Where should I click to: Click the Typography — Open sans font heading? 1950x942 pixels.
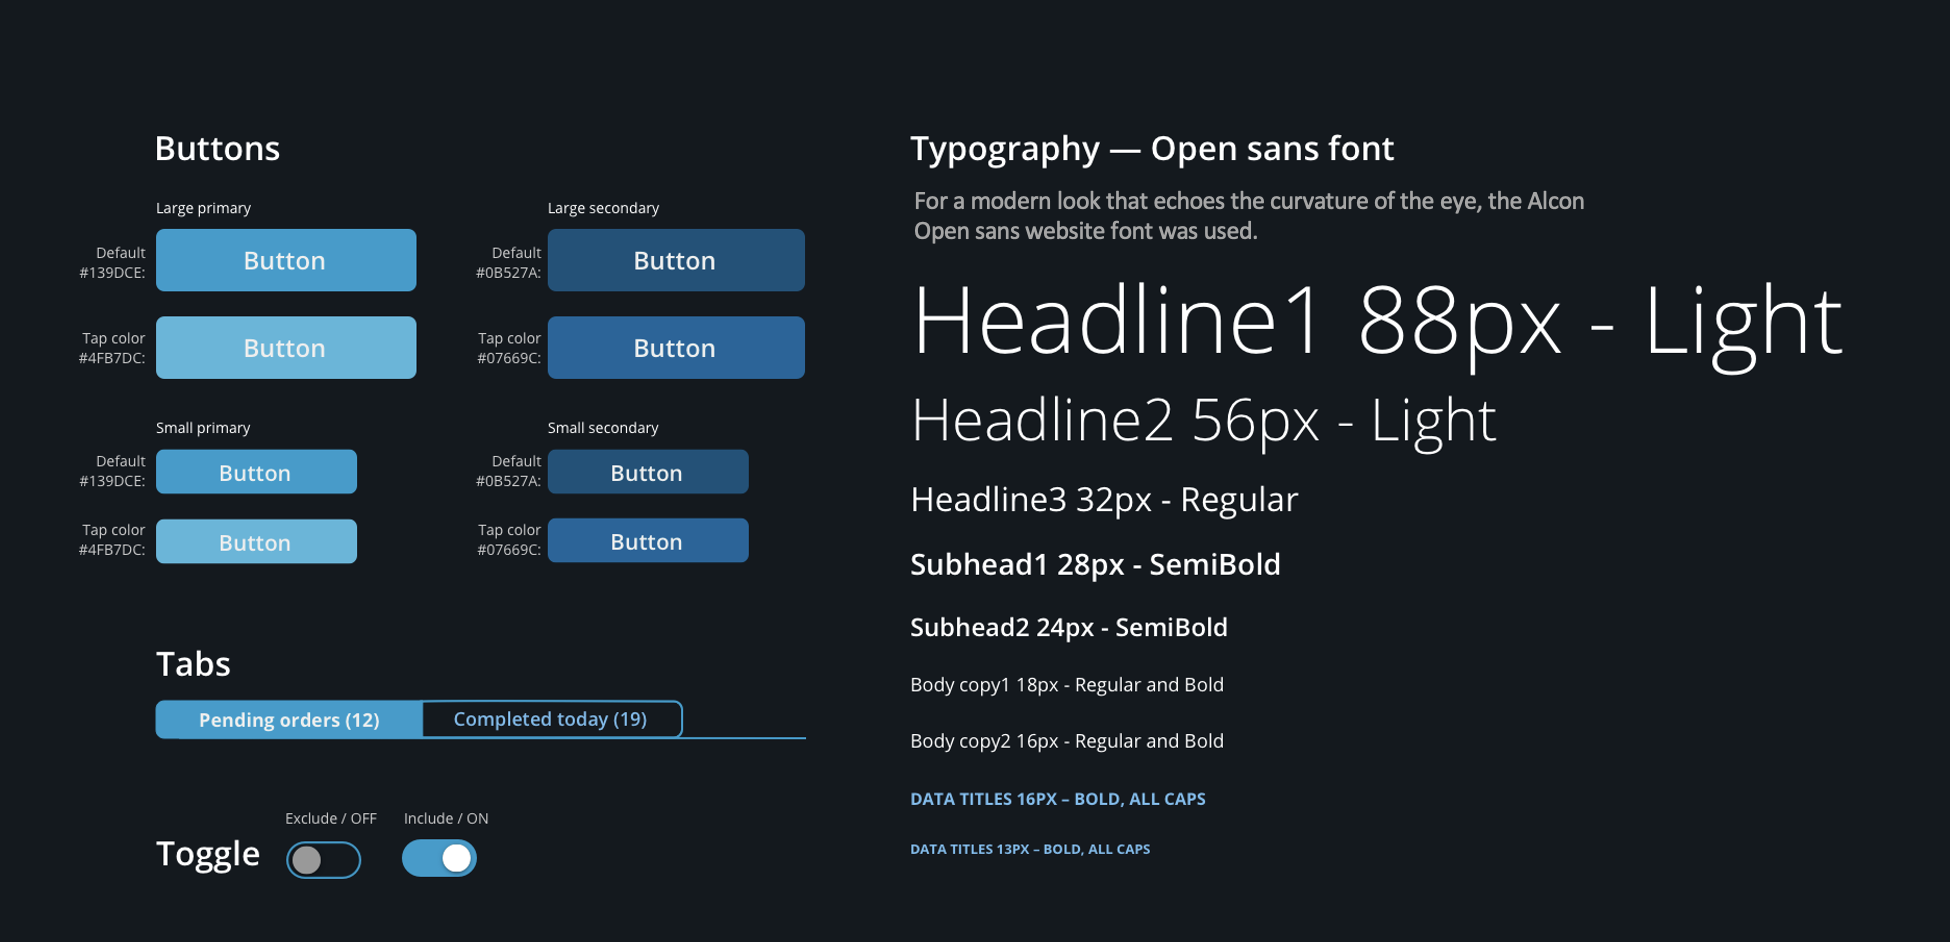(x=1152, y=148)
